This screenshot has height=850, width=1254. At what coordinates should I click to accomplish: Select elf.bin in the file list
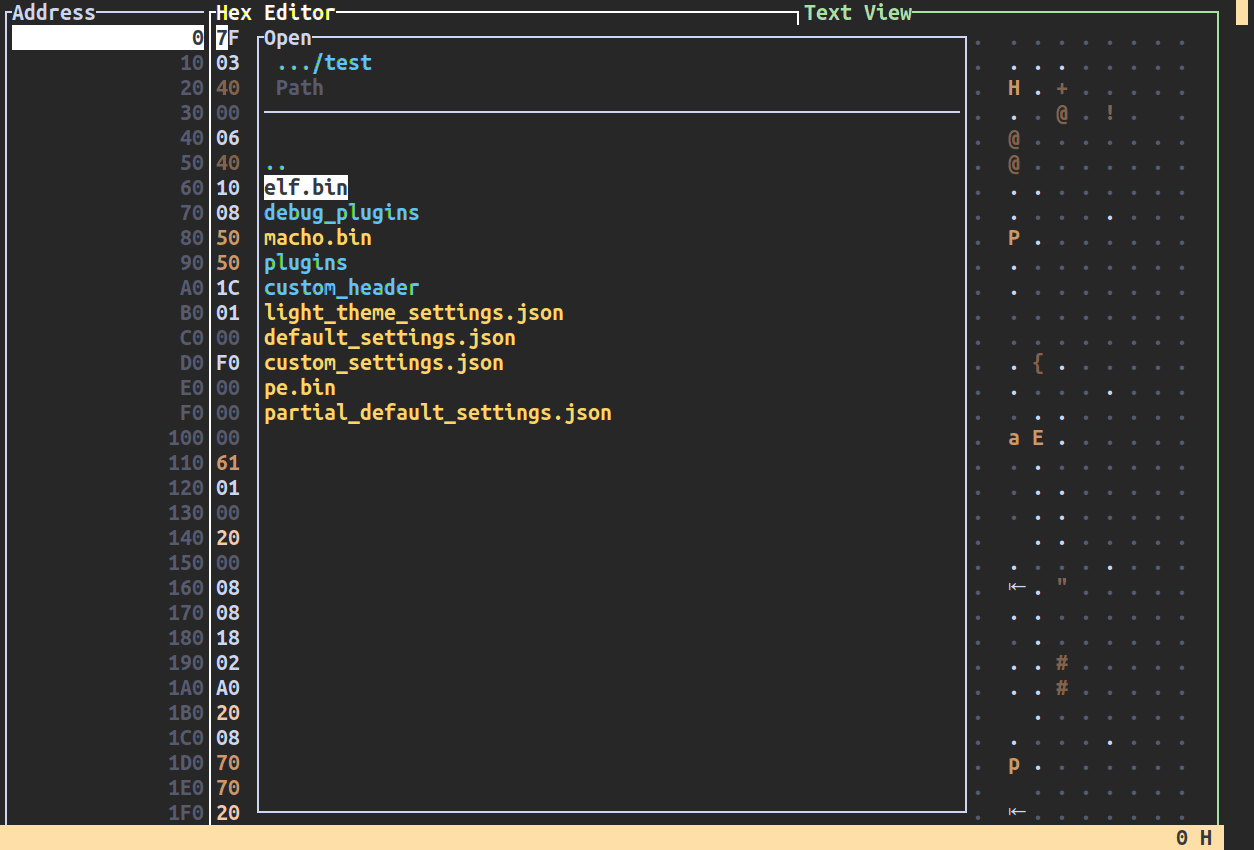[x=306, y=188]
